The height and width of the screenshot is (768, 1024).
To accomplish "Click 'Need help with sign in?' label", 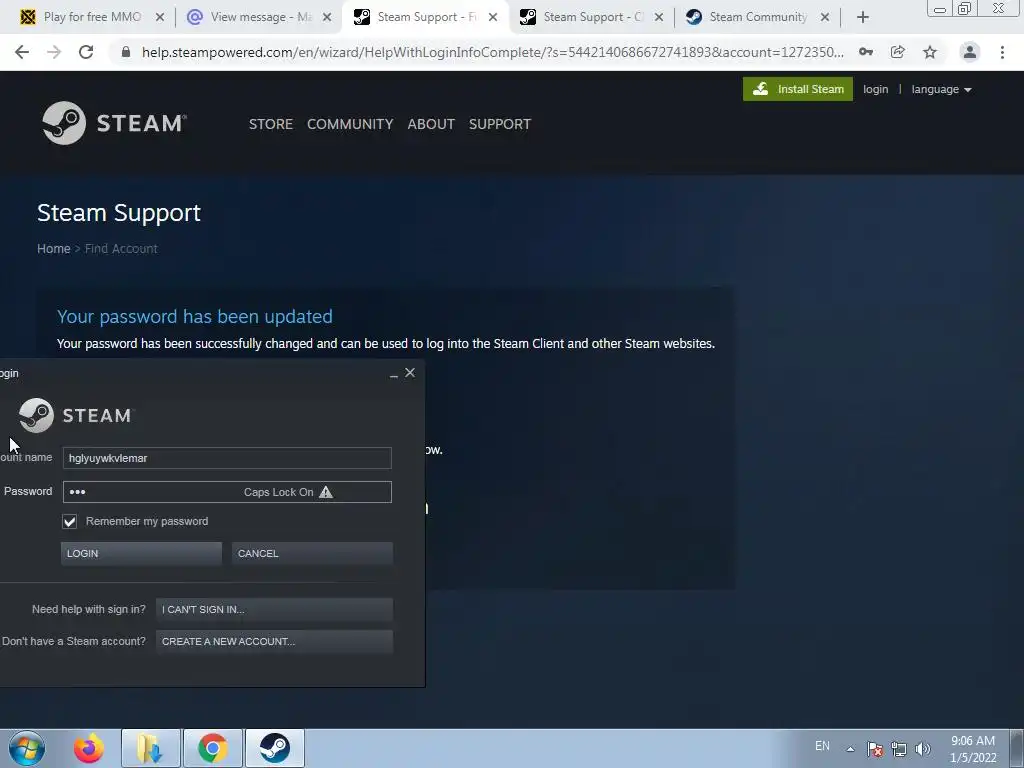I will coord(89,609).
